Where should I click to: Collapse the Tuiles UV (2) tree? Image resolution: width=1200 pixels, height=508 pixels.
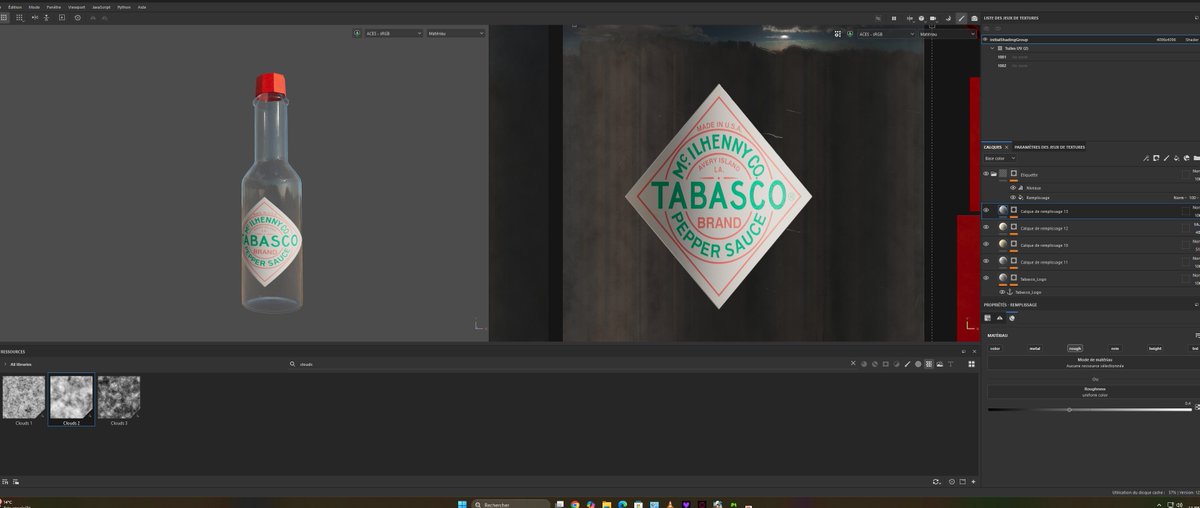[x=992, y=48]
